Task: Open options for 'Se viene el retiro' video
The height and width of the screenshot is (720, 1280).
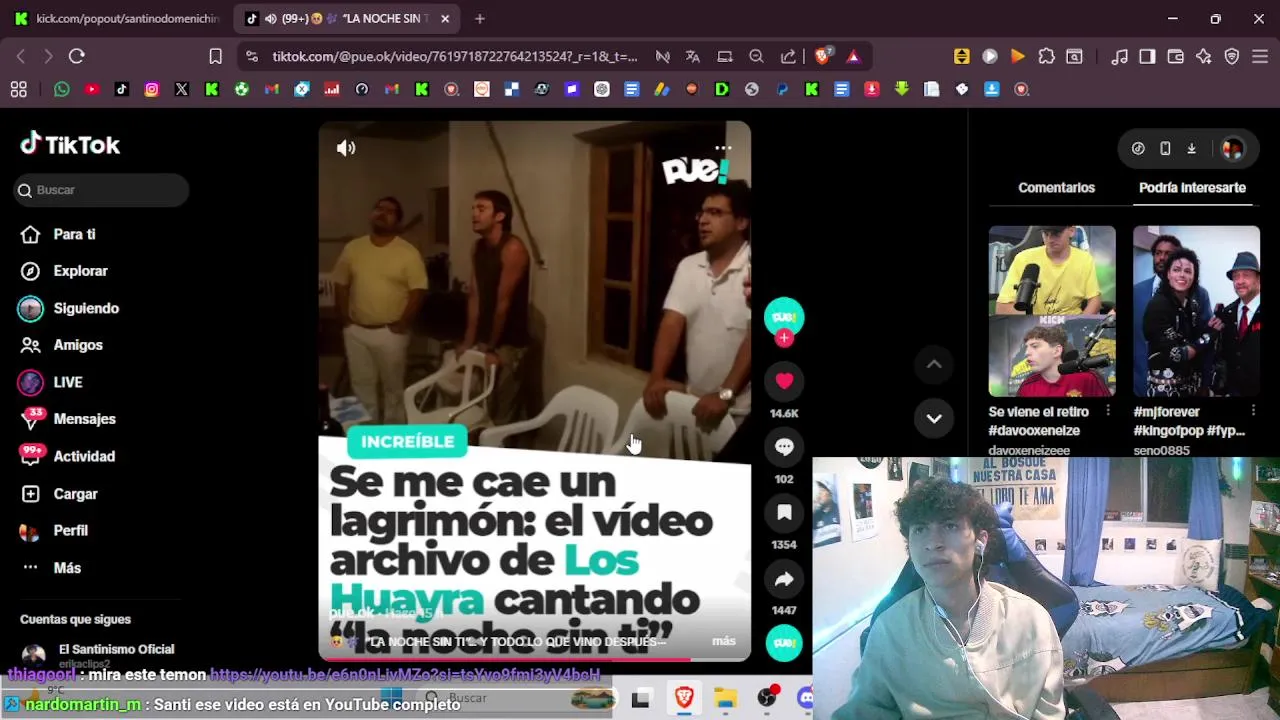Action: (x=1108, y=411)
